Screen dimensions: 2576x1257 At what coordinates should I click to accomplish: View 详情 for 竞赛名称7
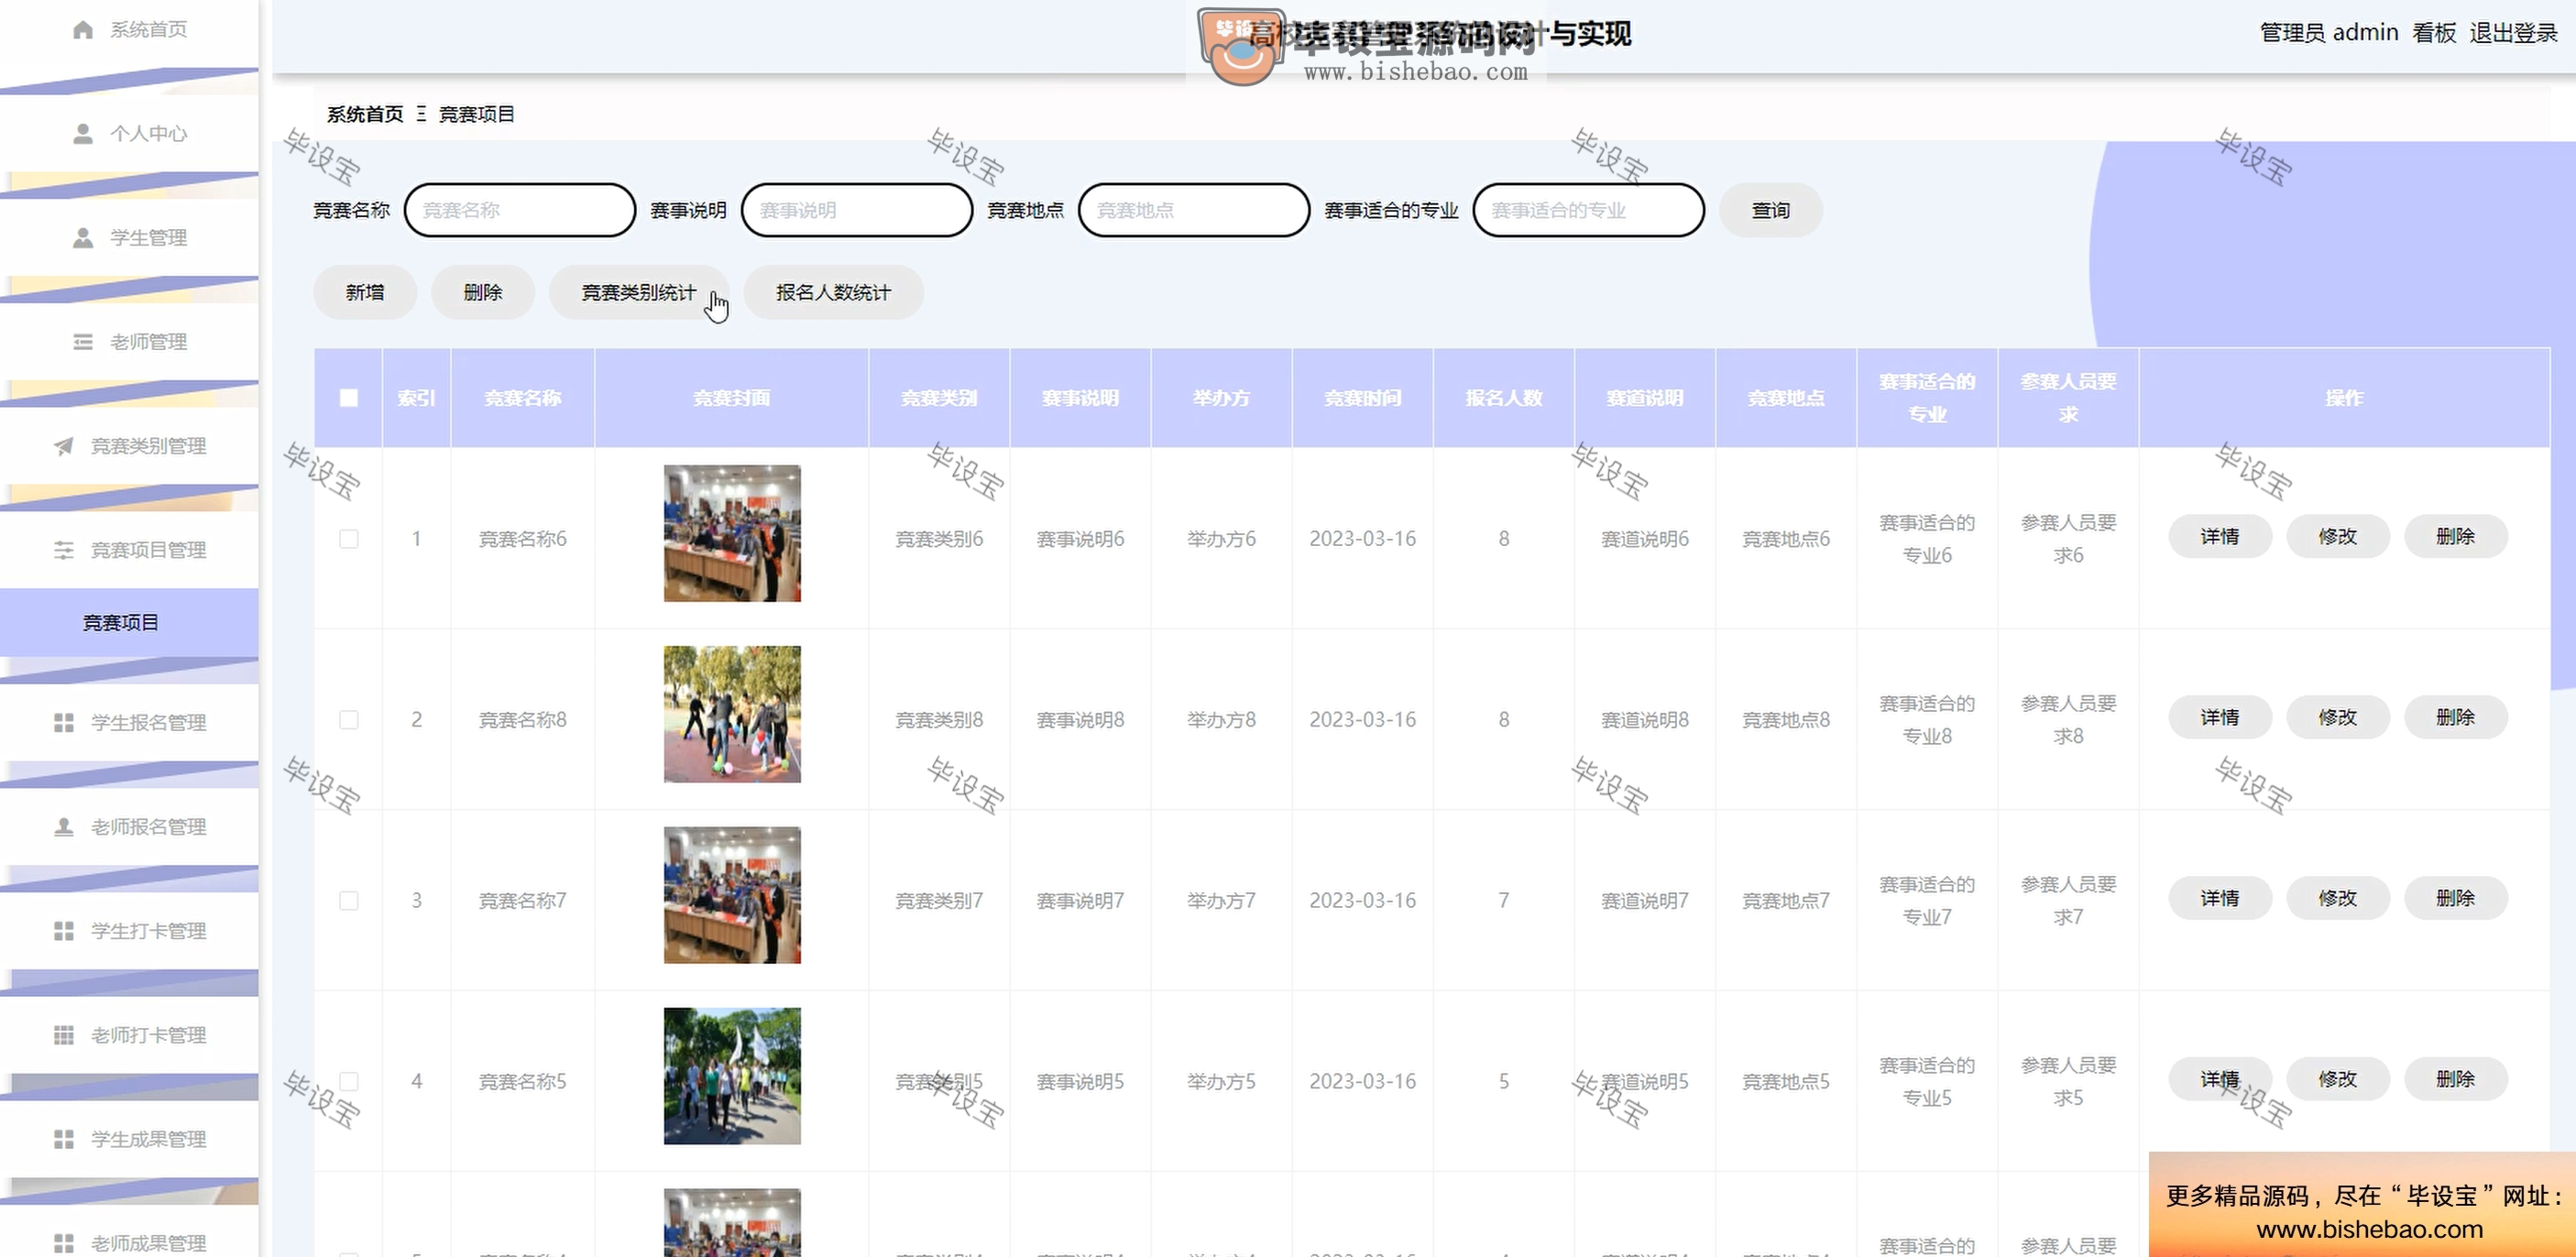pyautogui.click(x=2220, y=899)
